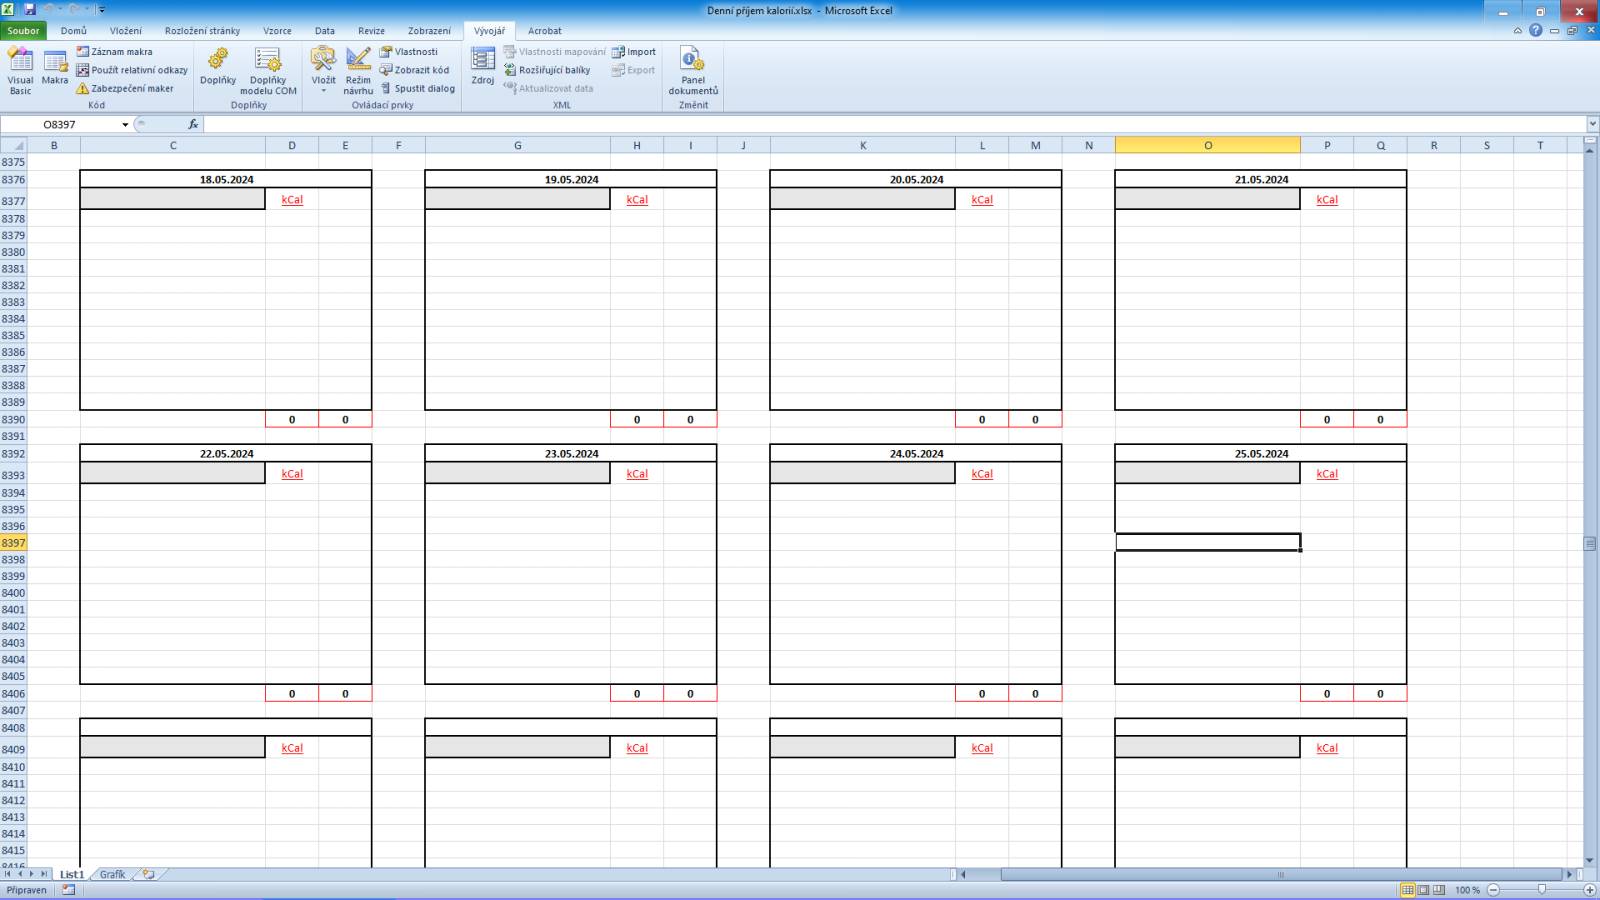The width and height of the screenshot is (1600, 900).
Task: Click the insert function fx button
Action: coord(193,125)
